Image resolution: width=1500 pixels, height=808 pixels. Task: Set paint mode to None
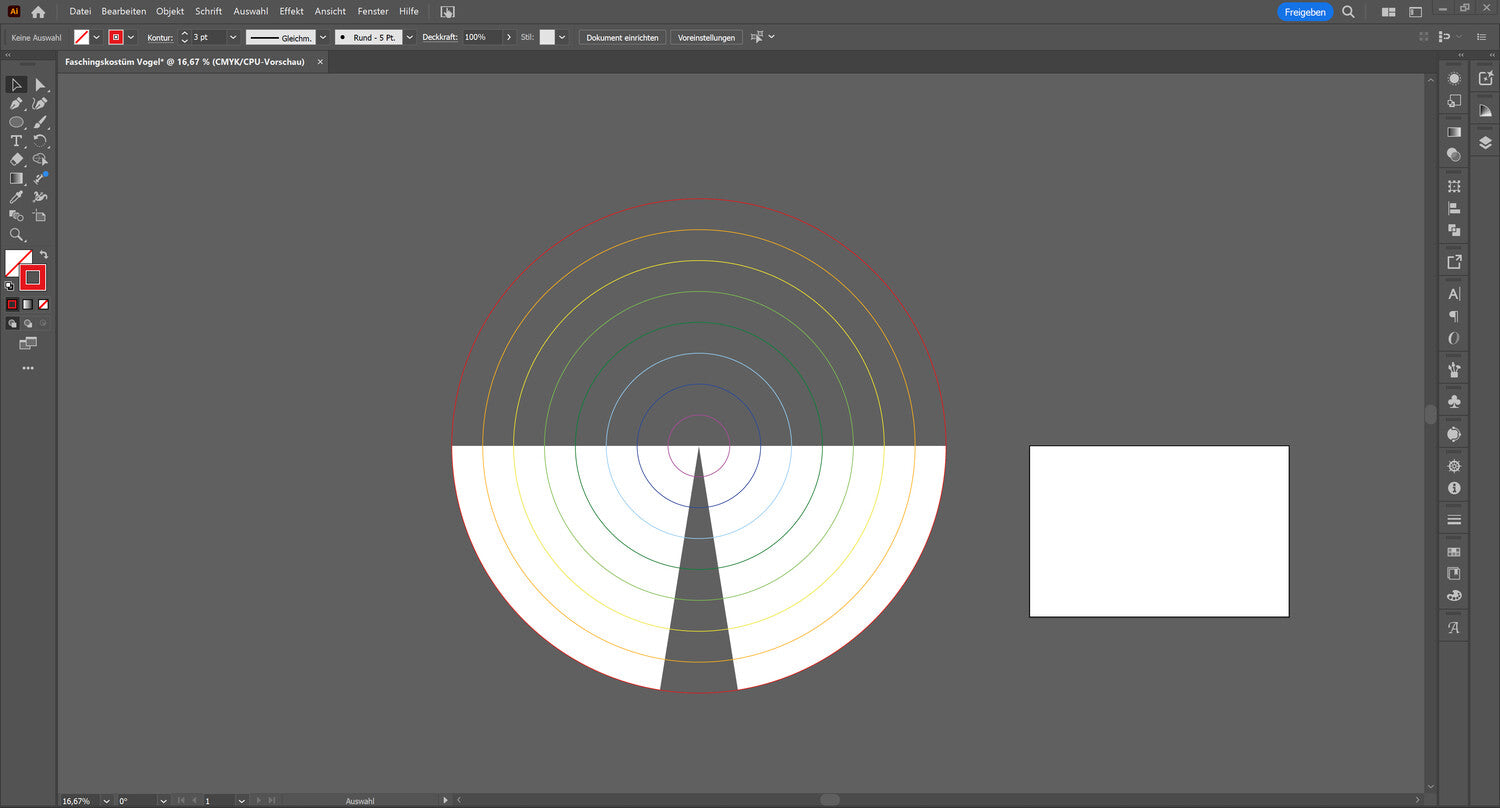43,304
